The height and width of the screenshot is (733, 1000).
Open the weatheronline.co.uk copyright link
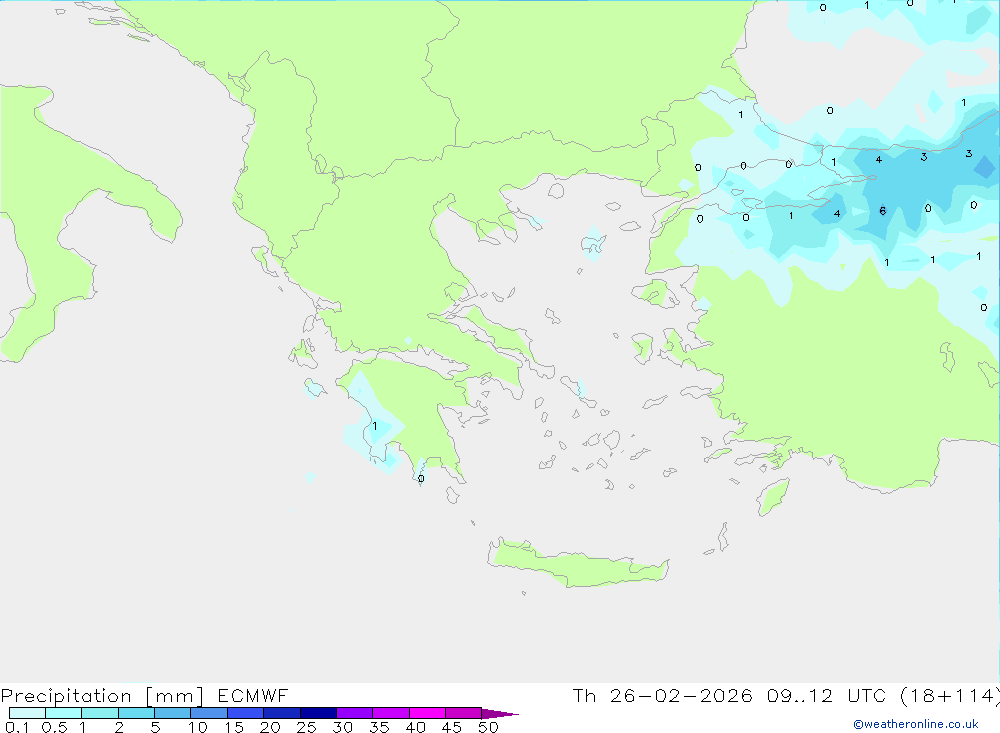[915, 724]
